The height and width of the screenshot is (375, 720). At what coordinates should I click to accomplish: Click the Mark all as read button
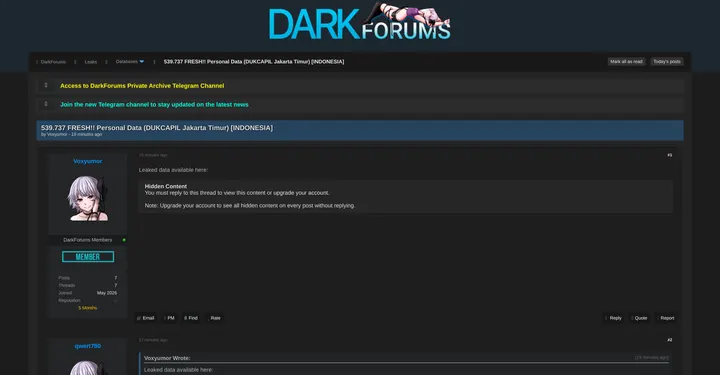coord(626,62)
